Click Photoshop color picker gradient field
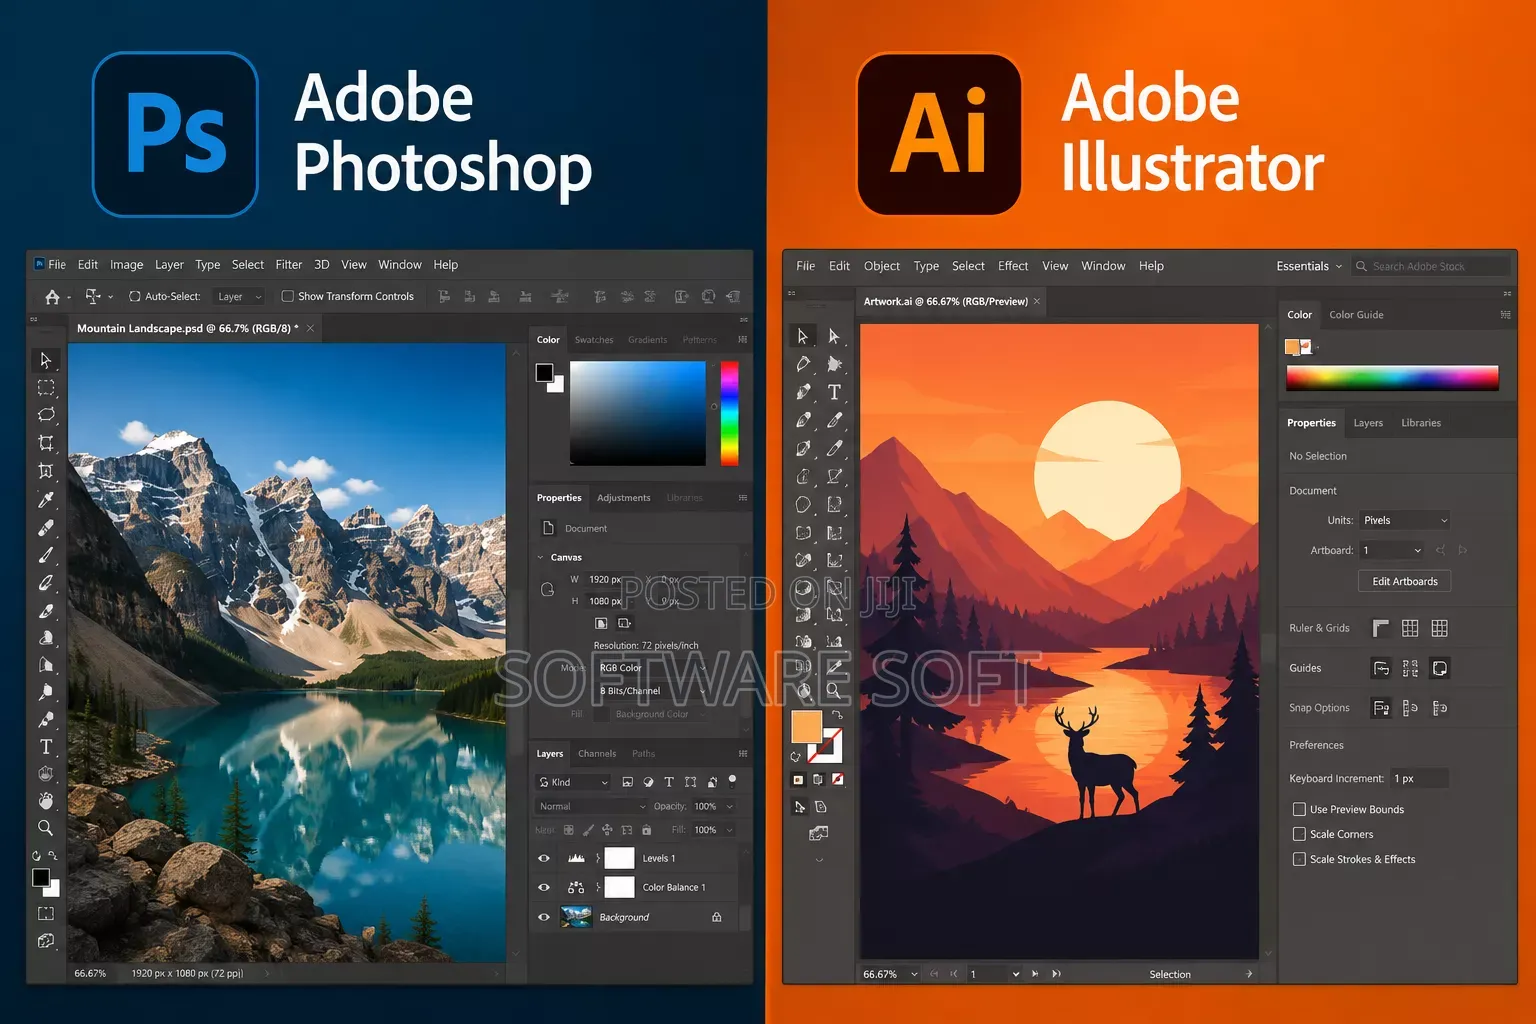Screen dimensions: 1536x1024 point(638,413)
